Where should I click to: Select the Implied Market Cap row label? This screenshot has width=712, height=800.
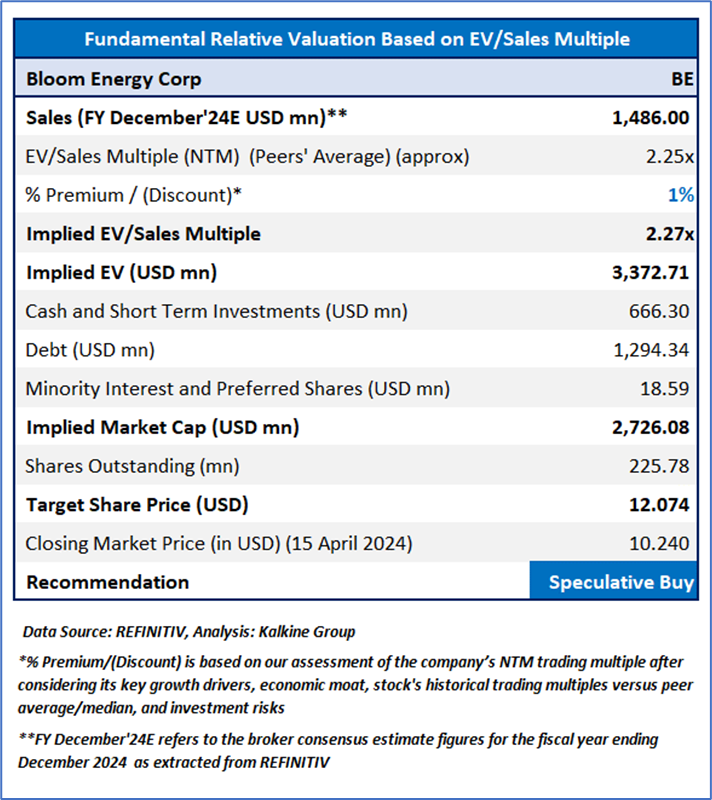tap(162, 427)
